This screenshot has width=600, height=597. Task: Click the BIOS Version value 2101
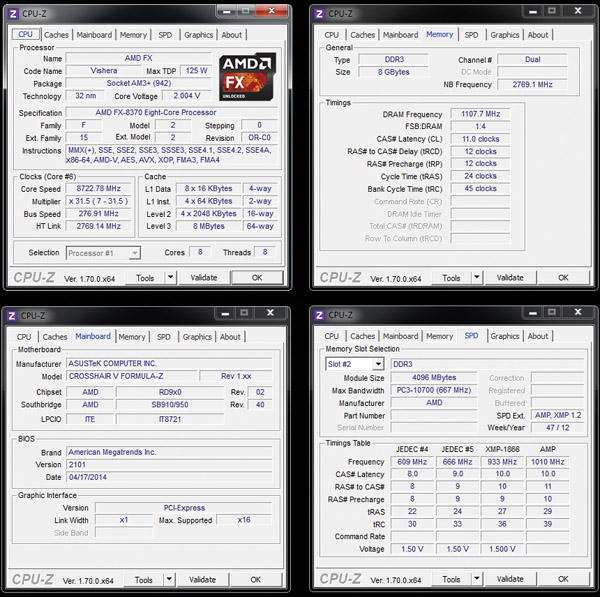169,465
